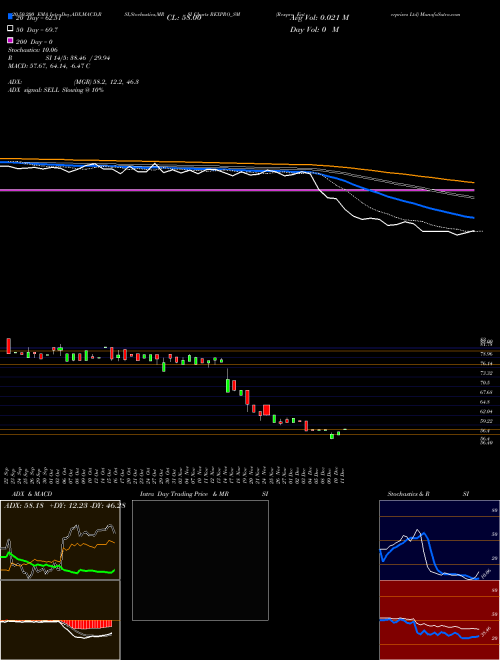The width and height of the screenshot is (500, 660).
Task: Select the '200 Day = 0' legend text
Action: pyautogui.click(x=34, y=42)
